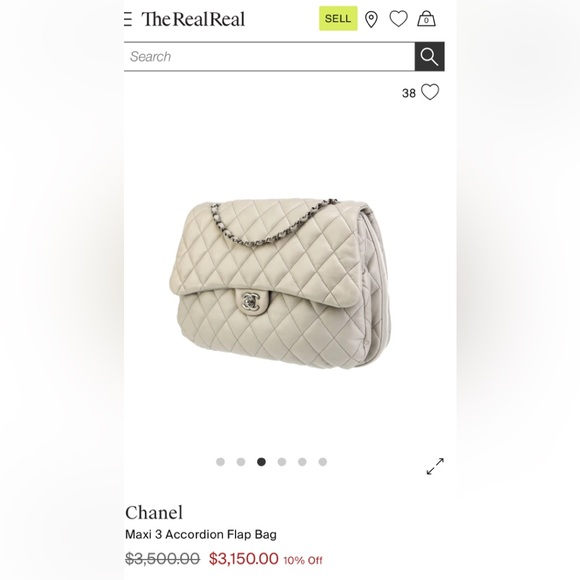Click the TheRealReal logo

193,19
